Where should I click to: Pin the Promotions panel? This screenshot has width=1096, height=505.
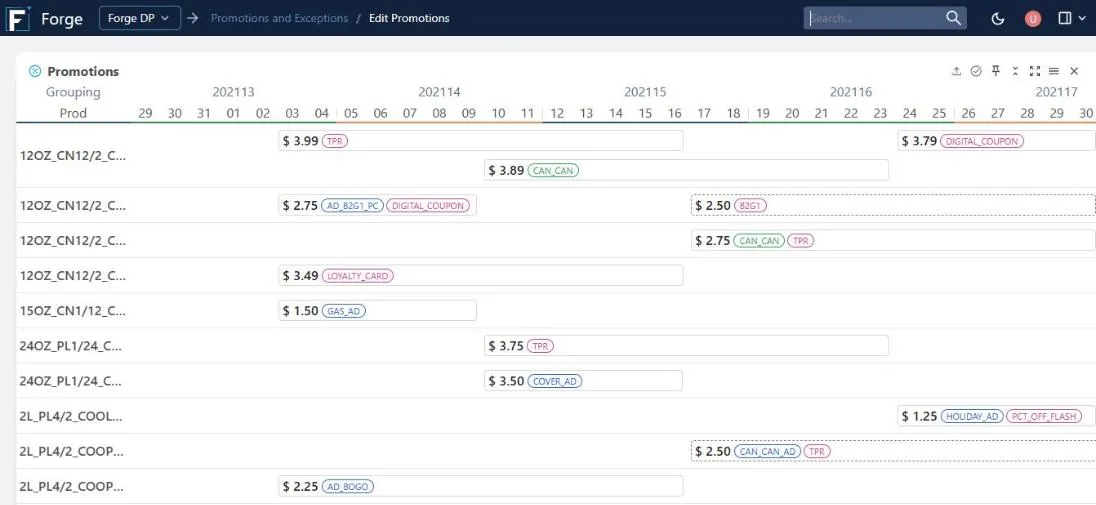[996, 71]
